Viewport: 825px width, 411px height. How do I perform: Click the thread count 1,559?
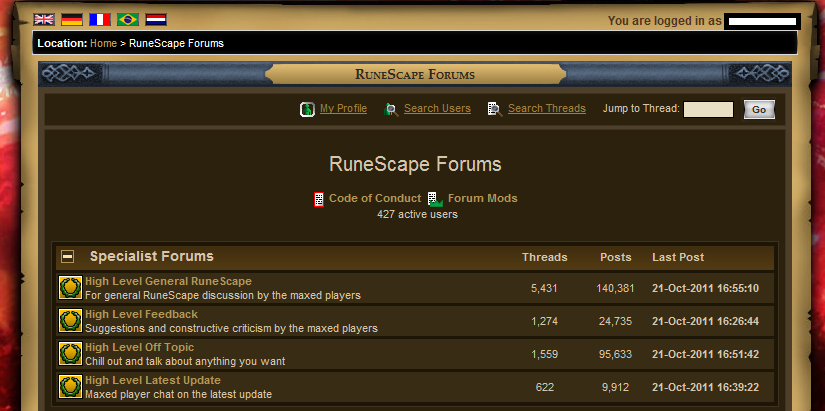pos(545,355)
